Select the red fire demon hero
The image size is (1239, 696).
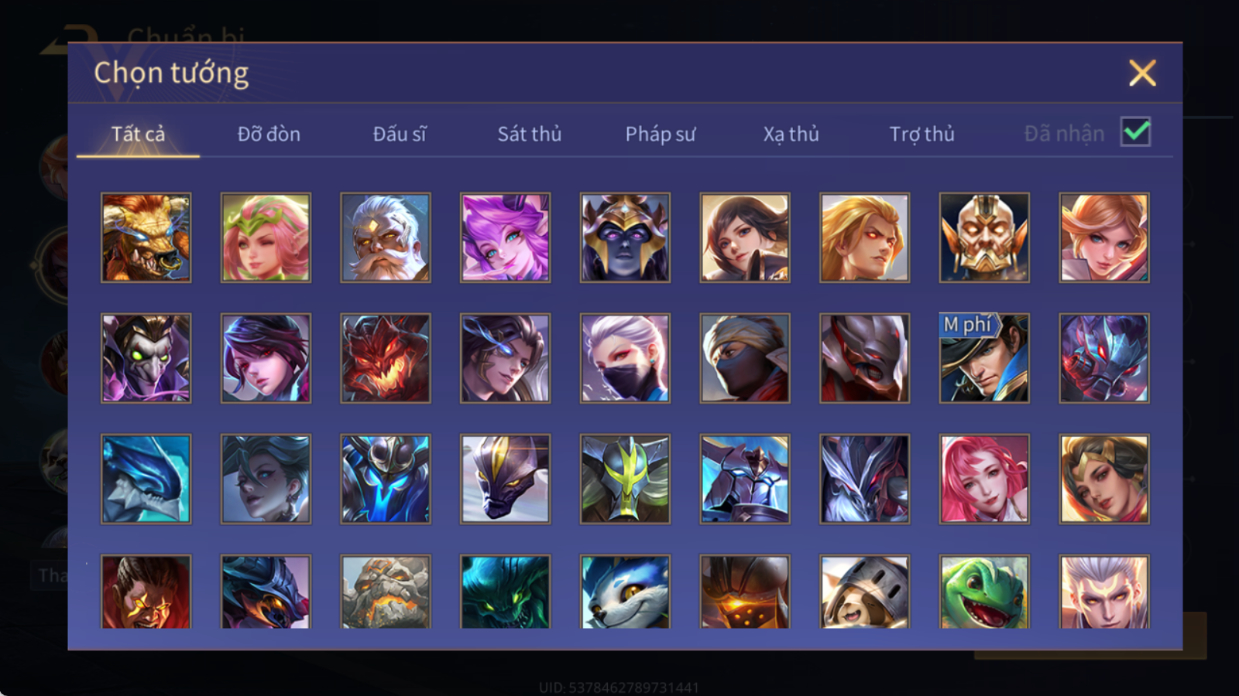coord(385,358)
